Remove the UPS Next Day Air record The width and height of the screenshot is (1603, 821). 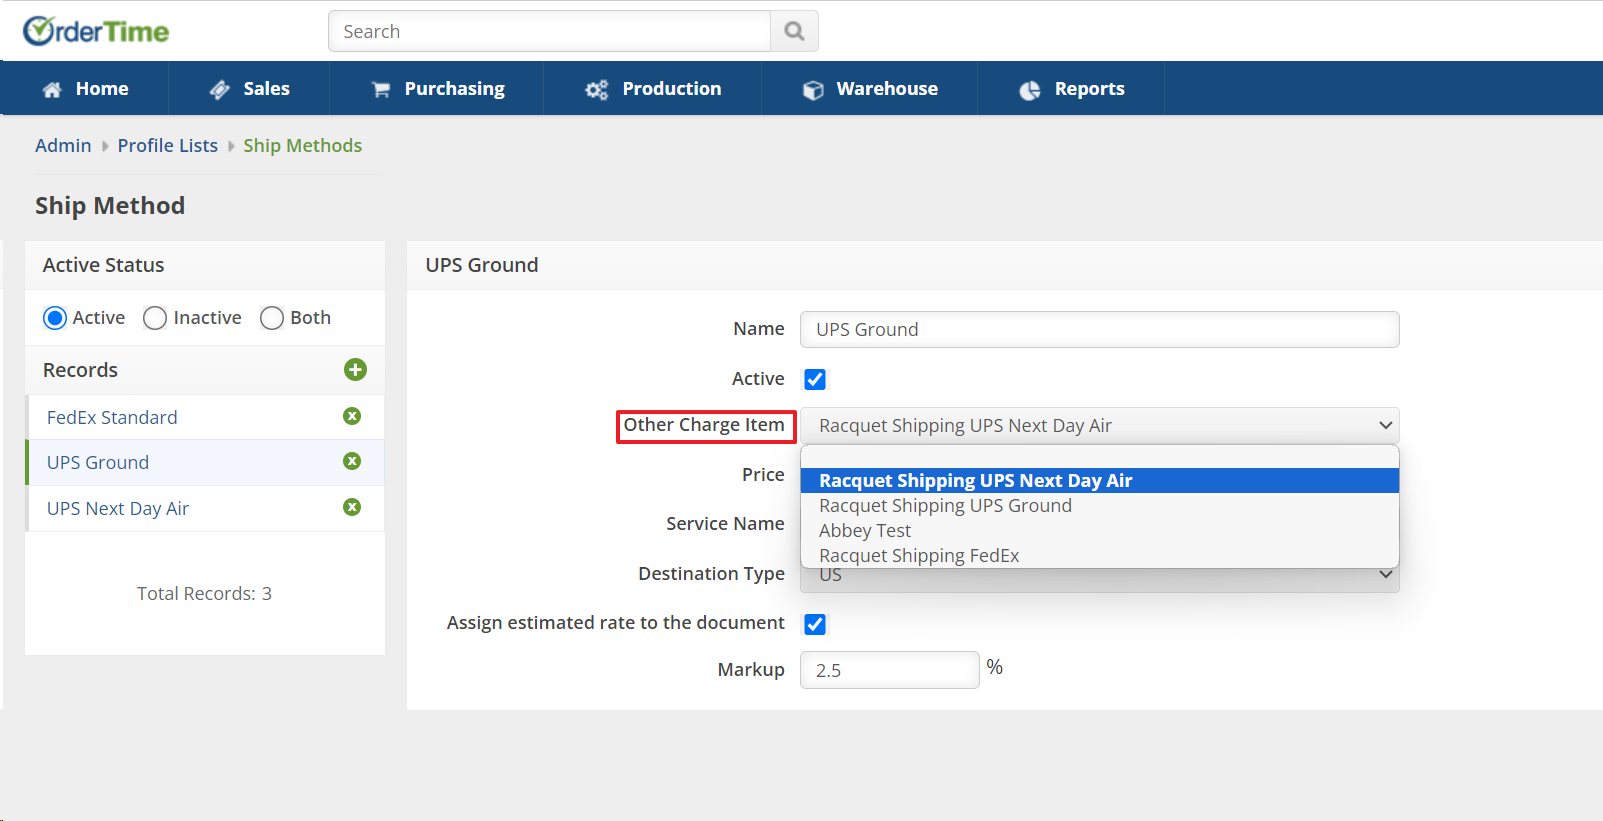tap(352, 507)
